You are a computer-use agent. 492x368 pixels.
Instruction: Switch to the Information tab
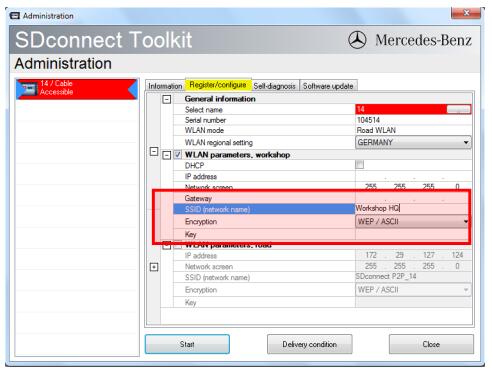point(165,86)
